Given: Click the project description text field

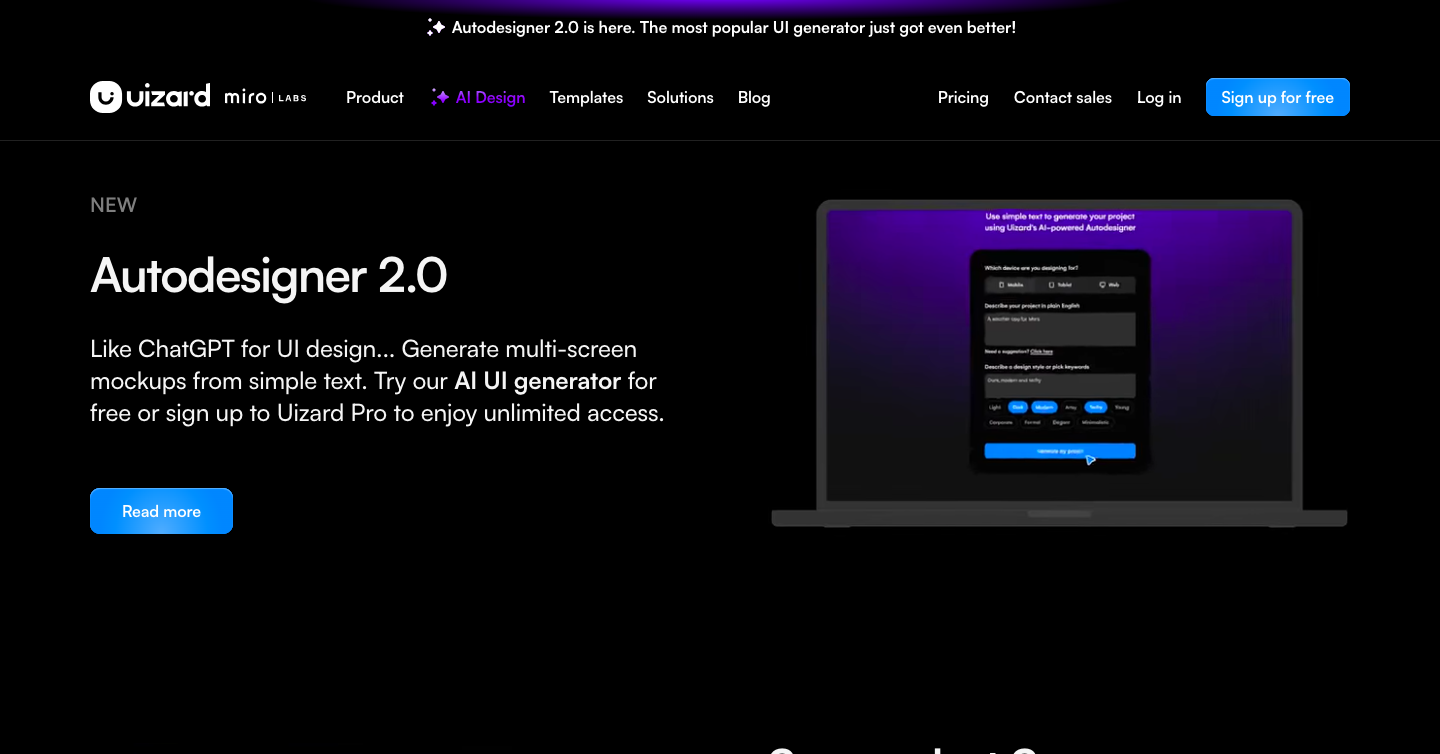Looking at the screenshot, I should point(1060,329).
